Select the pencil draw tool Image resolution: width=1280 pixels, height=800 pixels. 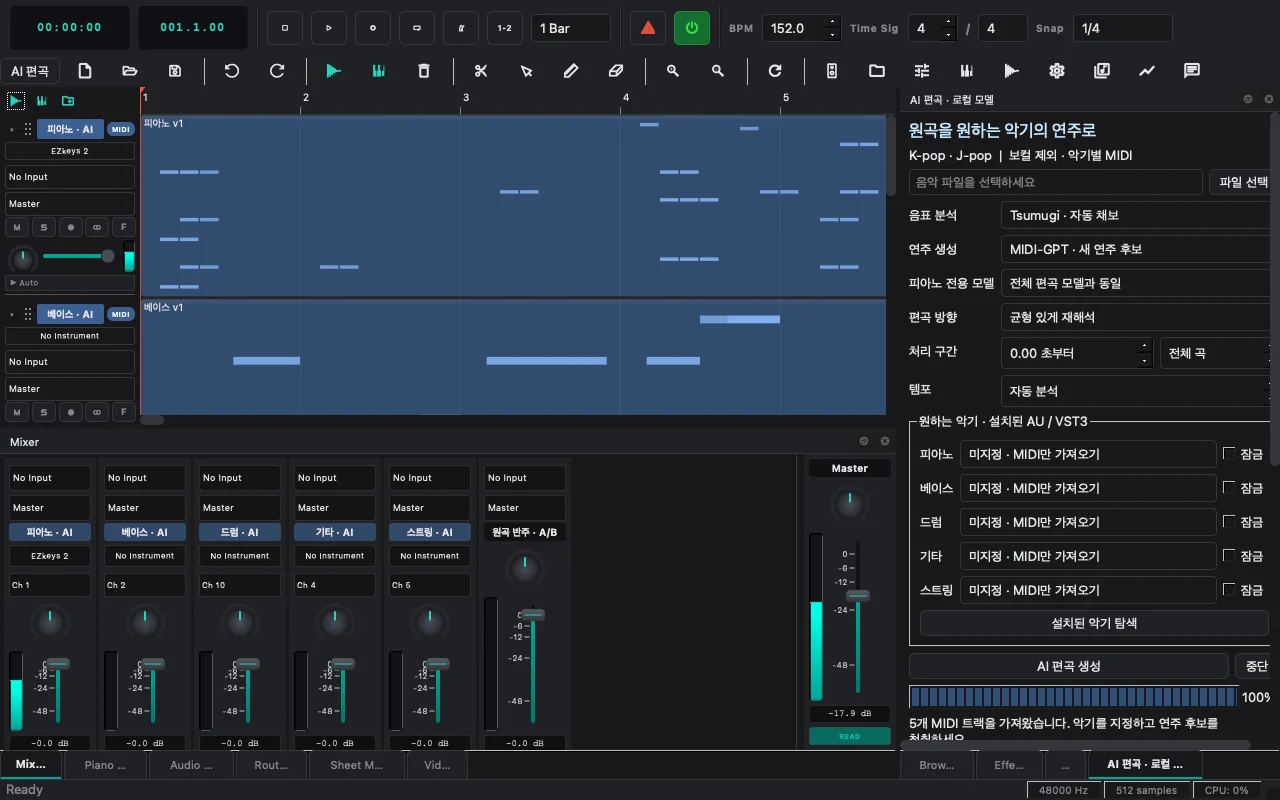coord(571,71)
